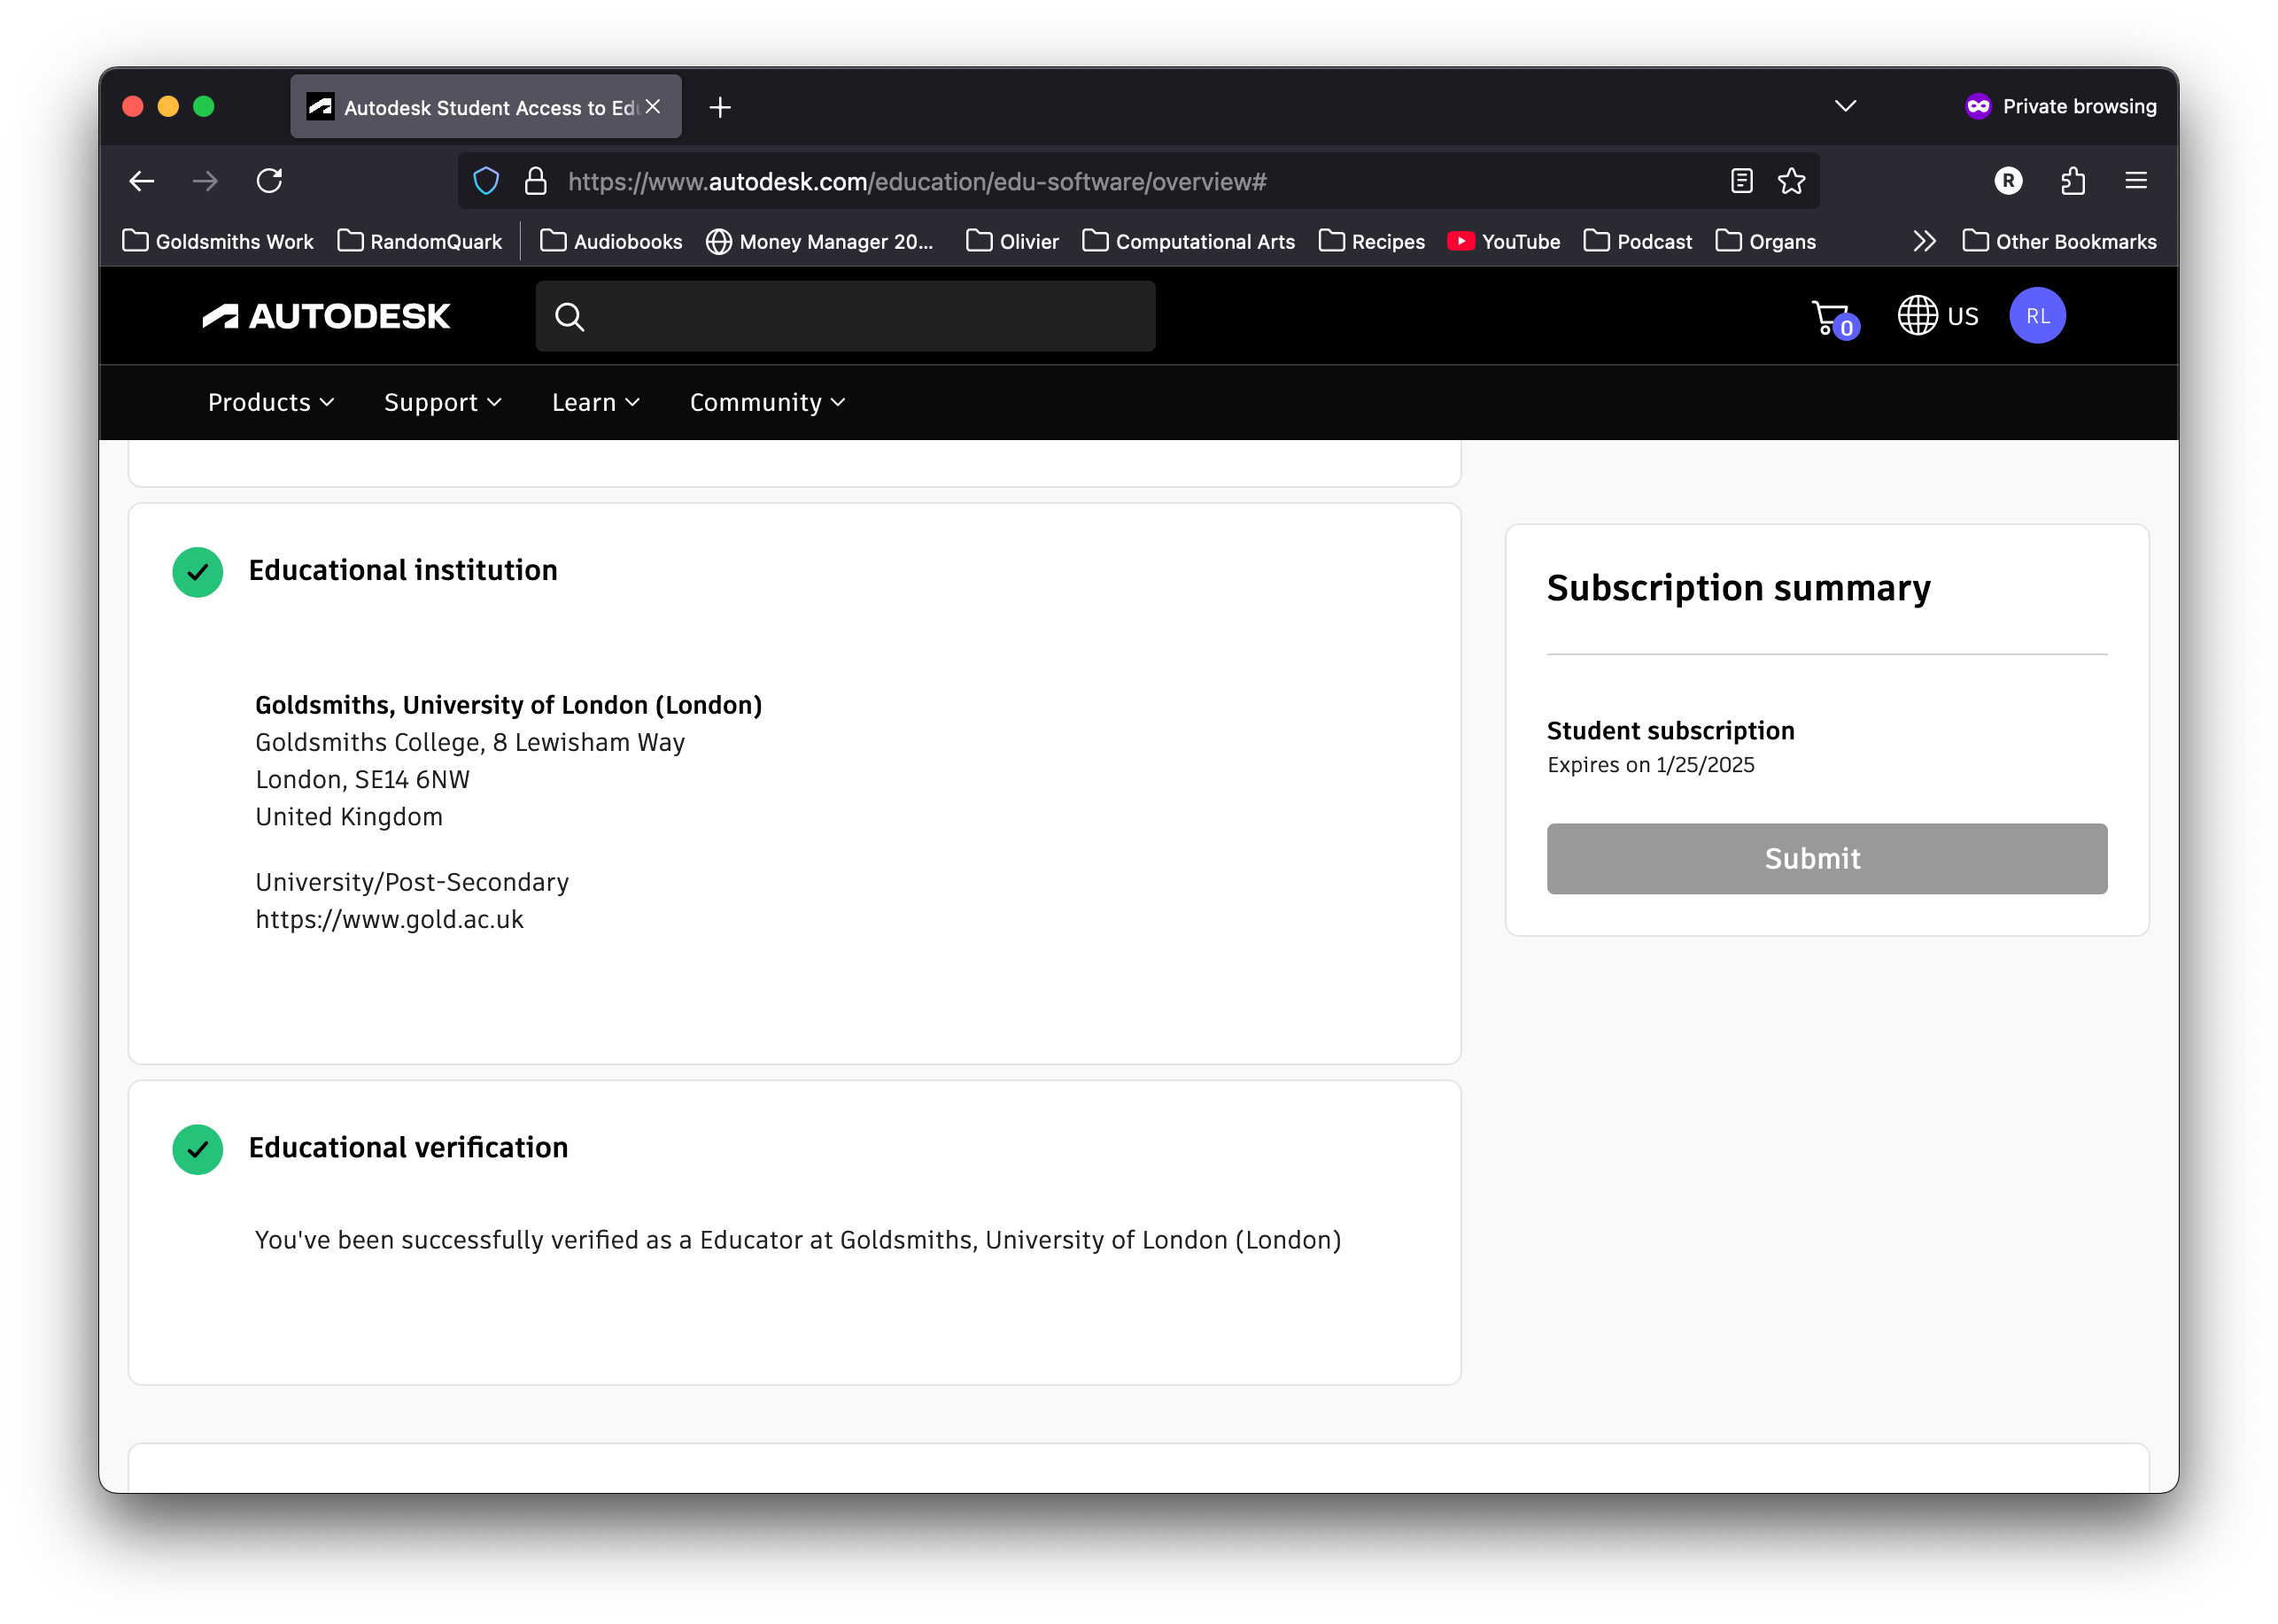Expand the Community menu
The height and width of the screenshot is (1624, 2278).
[768, 402]
